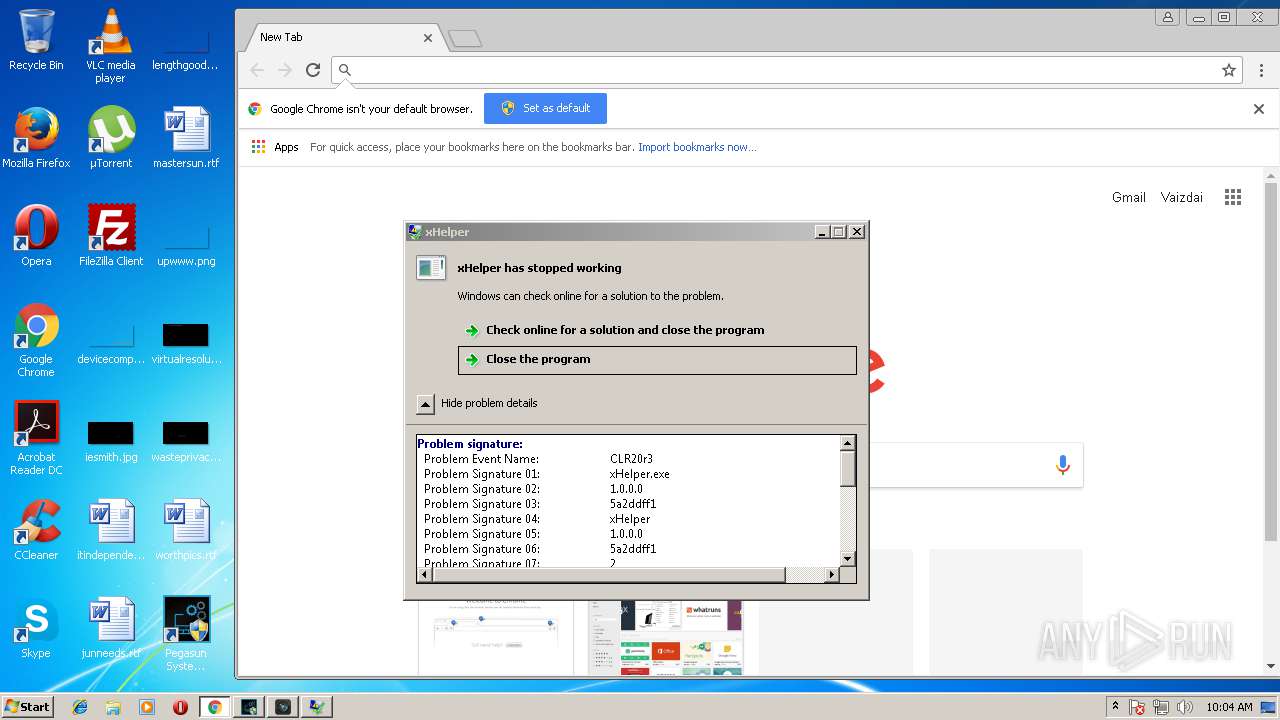Launch Mozilla Firefox from desktop
1280x720 pixels.
(x=36, y=138)
